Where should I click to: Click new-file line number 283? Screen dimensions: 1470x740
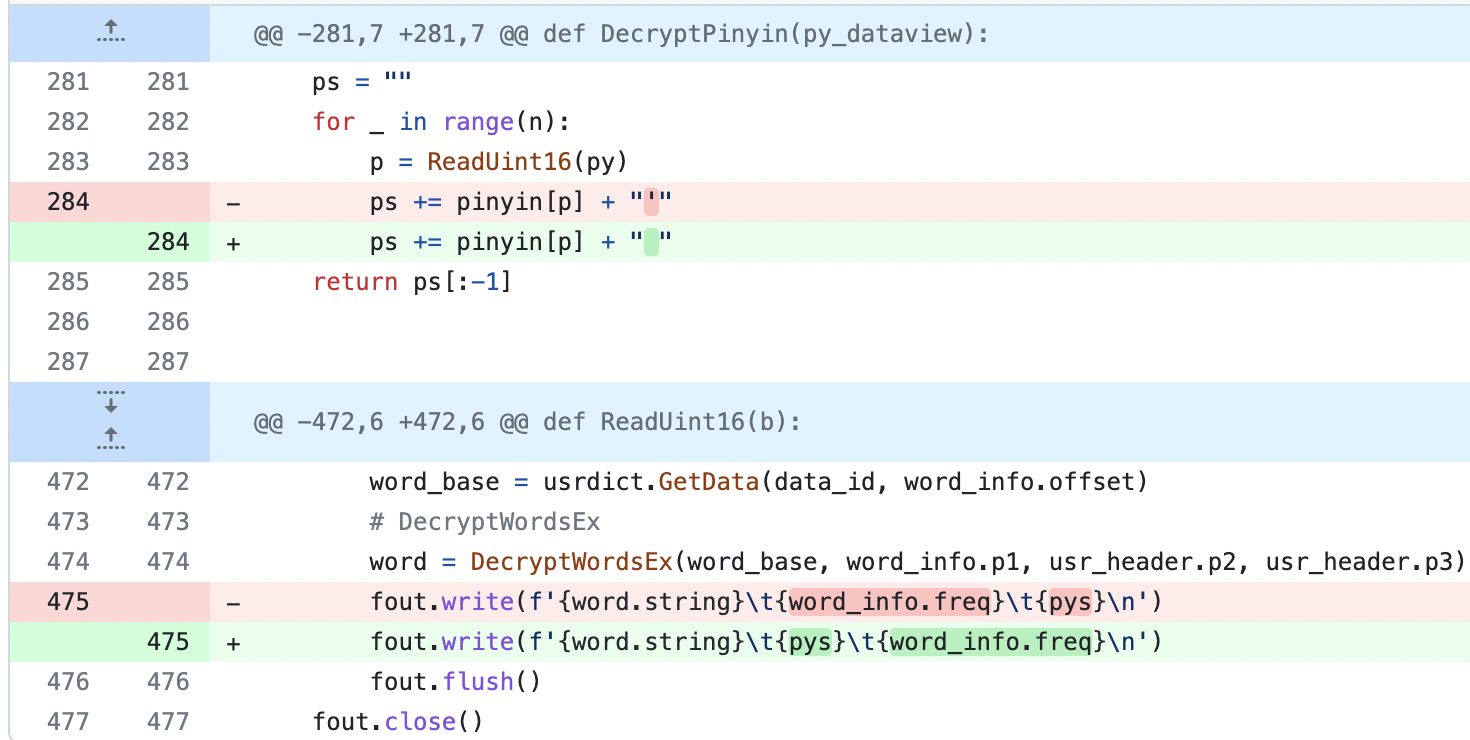click(x=168, y=162)
